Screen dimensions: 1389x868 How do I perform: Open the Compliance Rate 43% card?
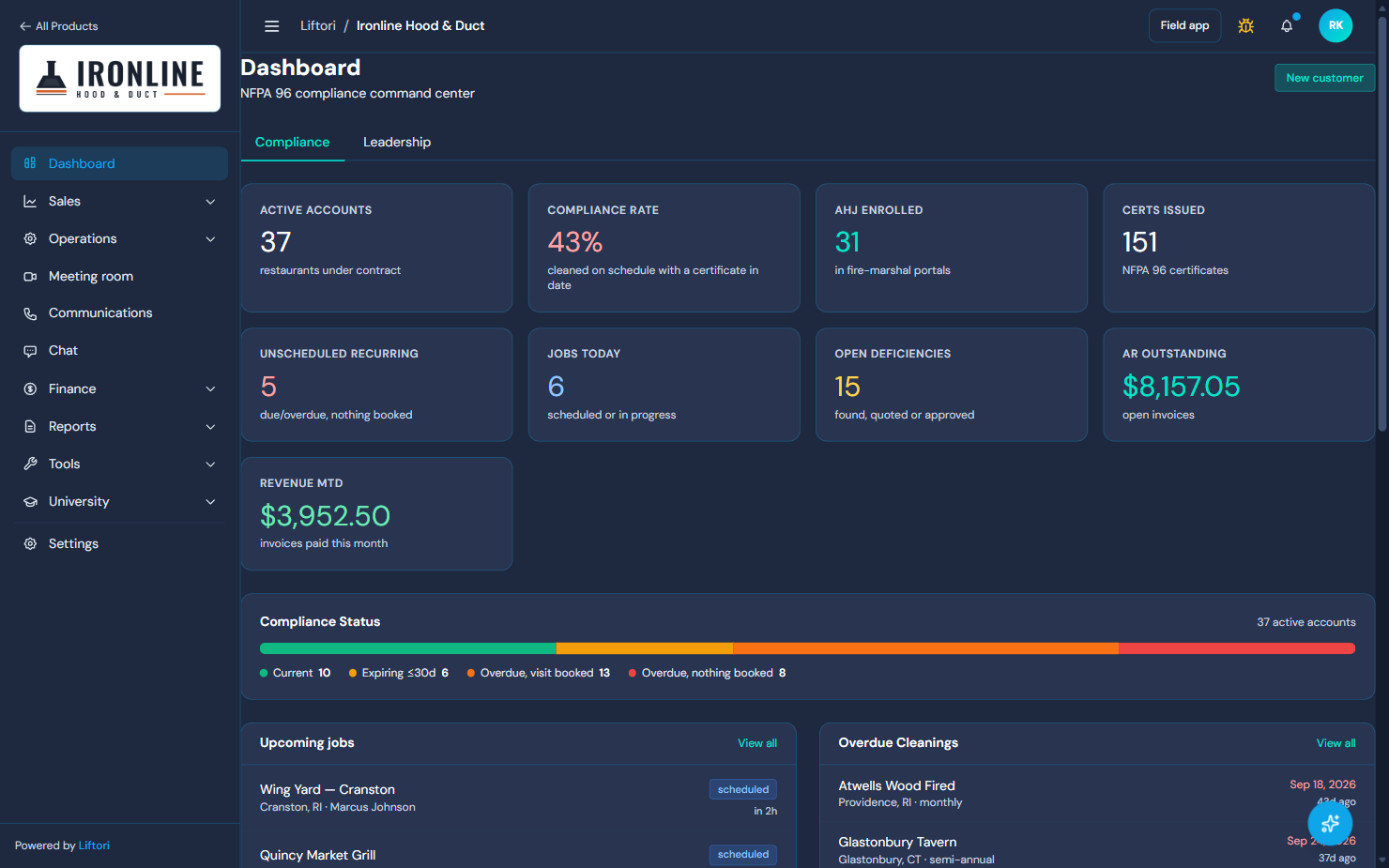[x=664, y=248]
